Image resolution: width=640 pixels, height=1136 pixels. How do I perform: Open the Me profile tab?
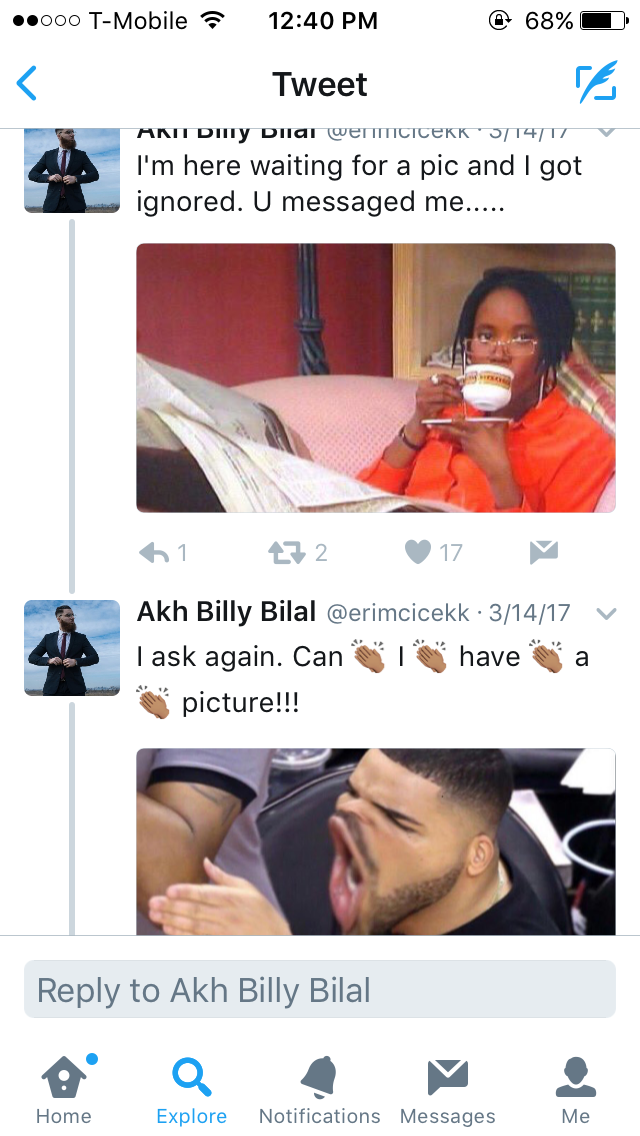point(575,1090)
